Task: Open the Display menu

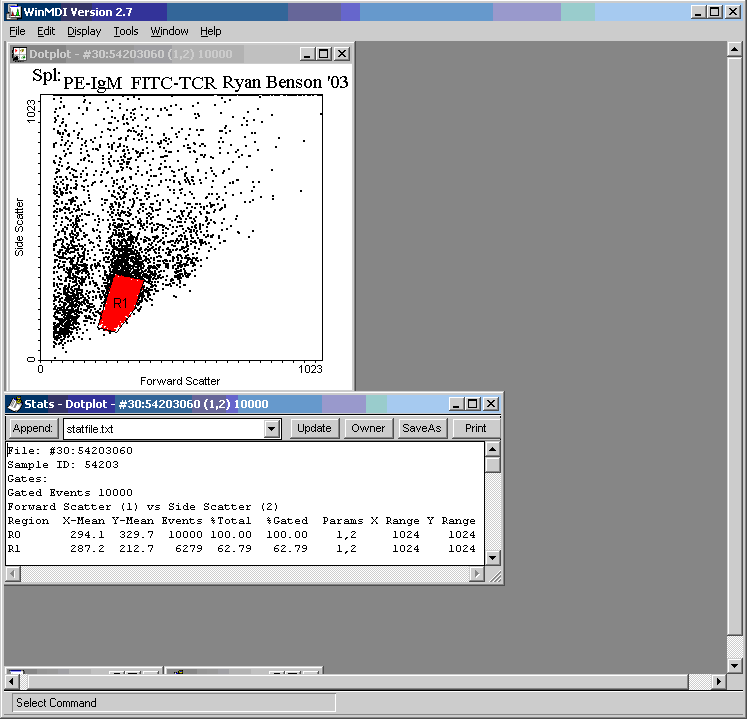Action: coord(84,31)
